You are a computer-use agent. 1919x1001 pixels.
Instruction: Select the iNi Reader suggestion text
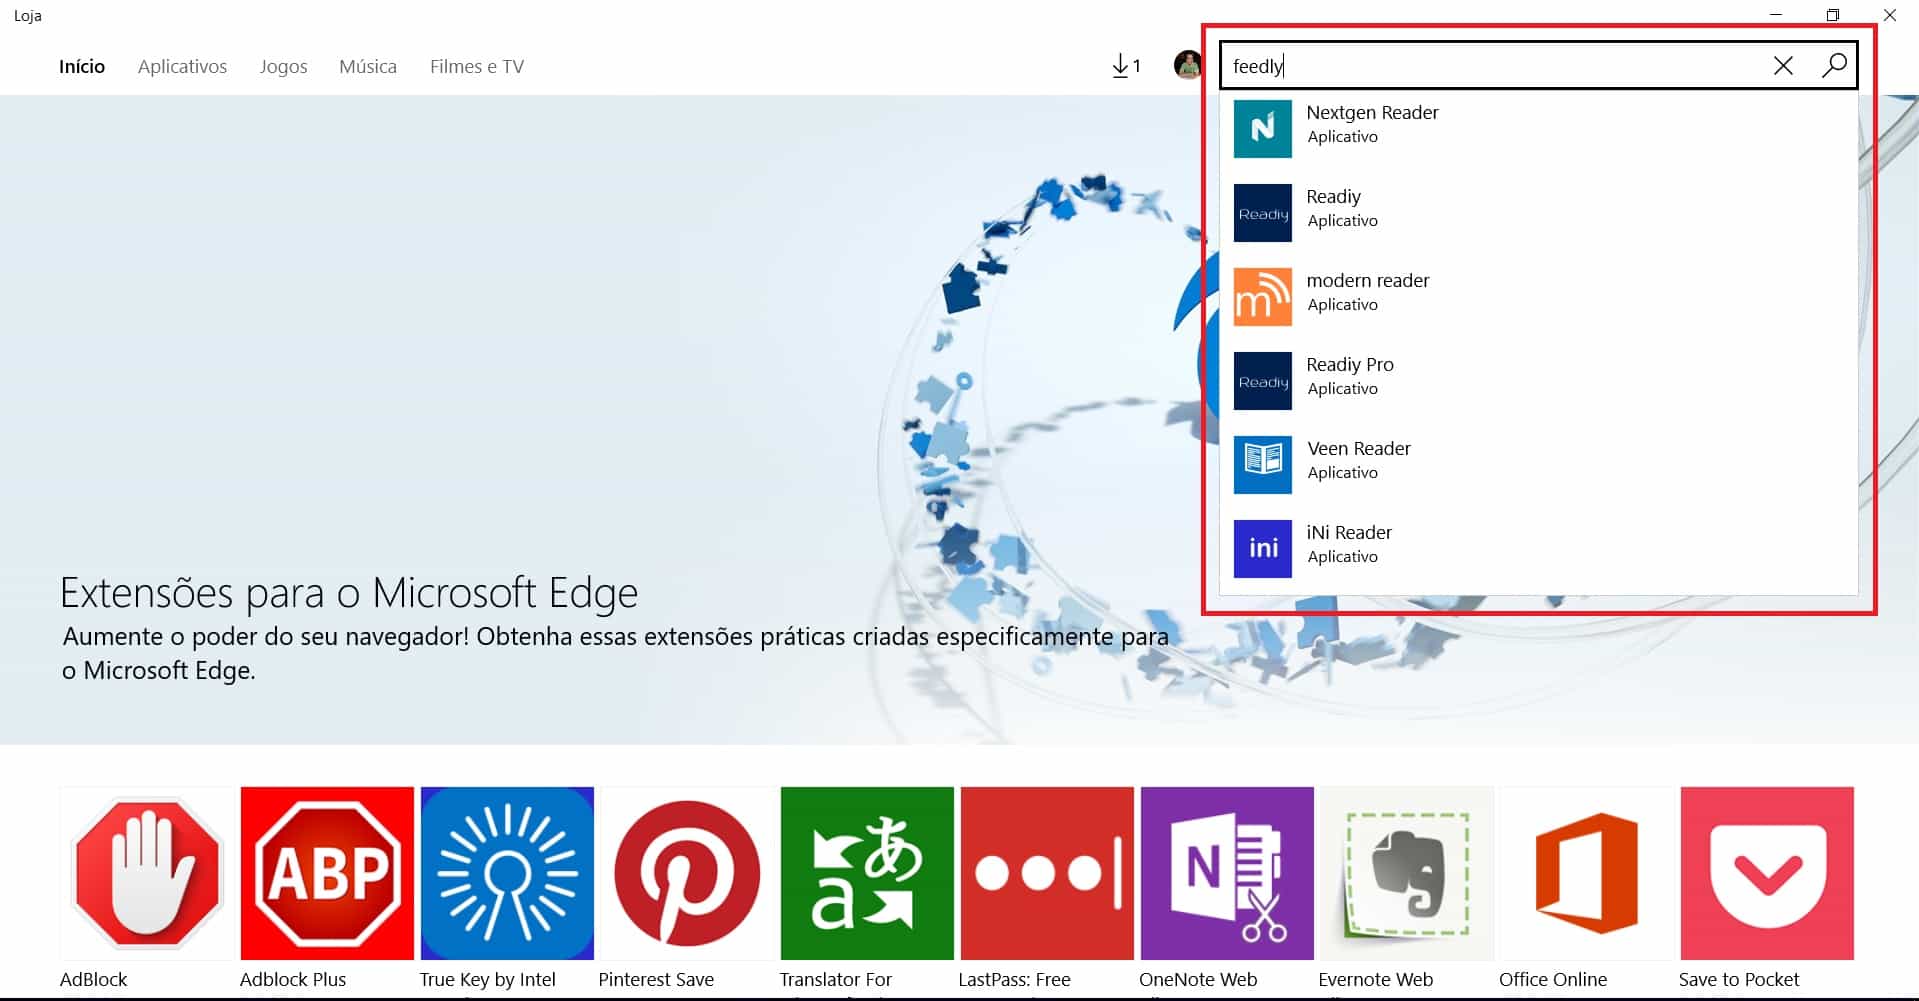click(x=1349, y=532)
